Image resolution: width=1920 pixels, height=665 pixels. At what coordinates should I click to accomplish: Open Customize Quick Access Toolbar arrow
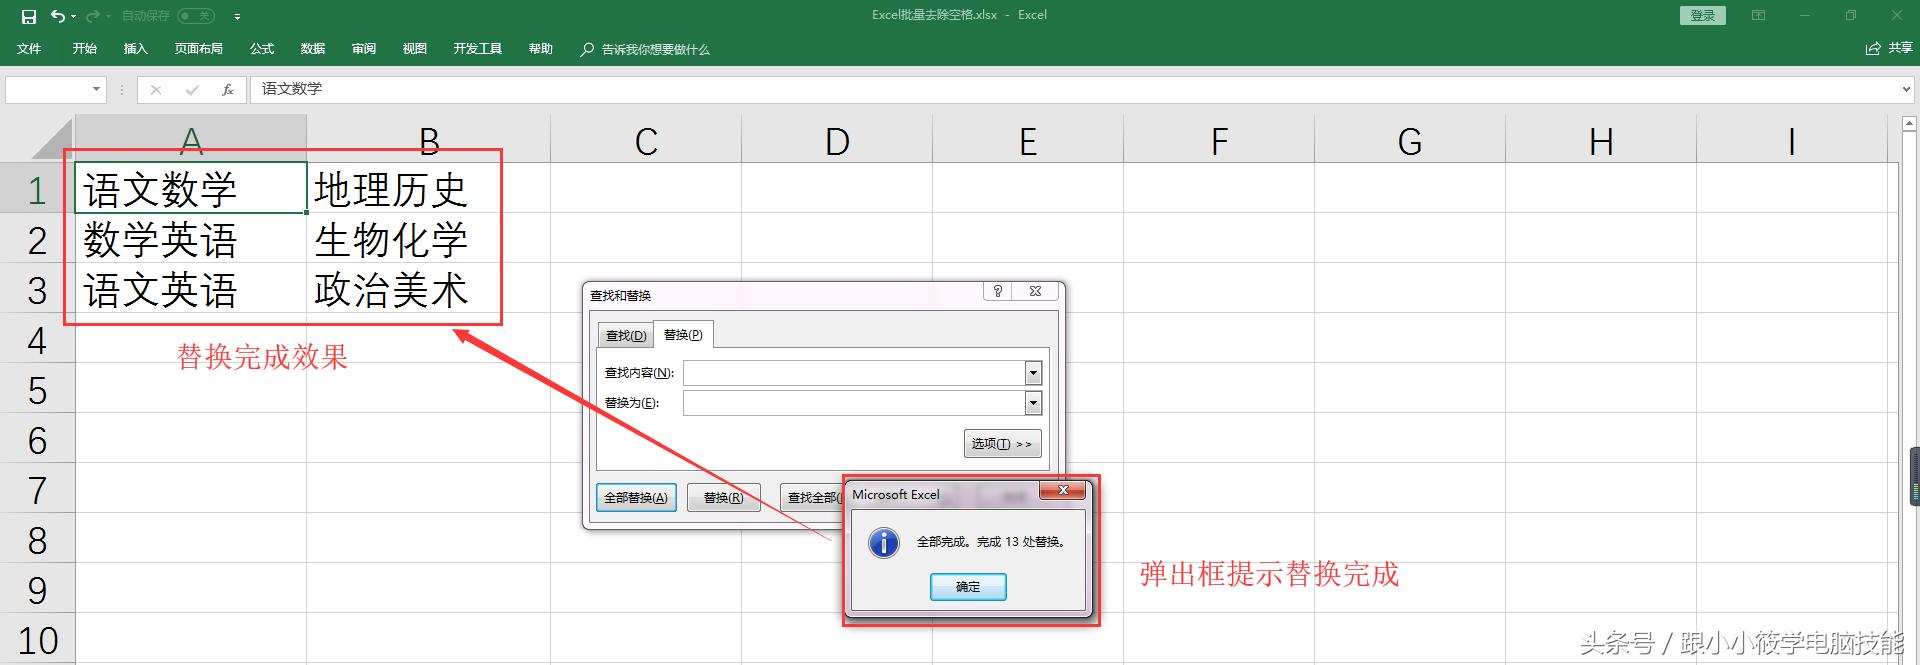237,17
